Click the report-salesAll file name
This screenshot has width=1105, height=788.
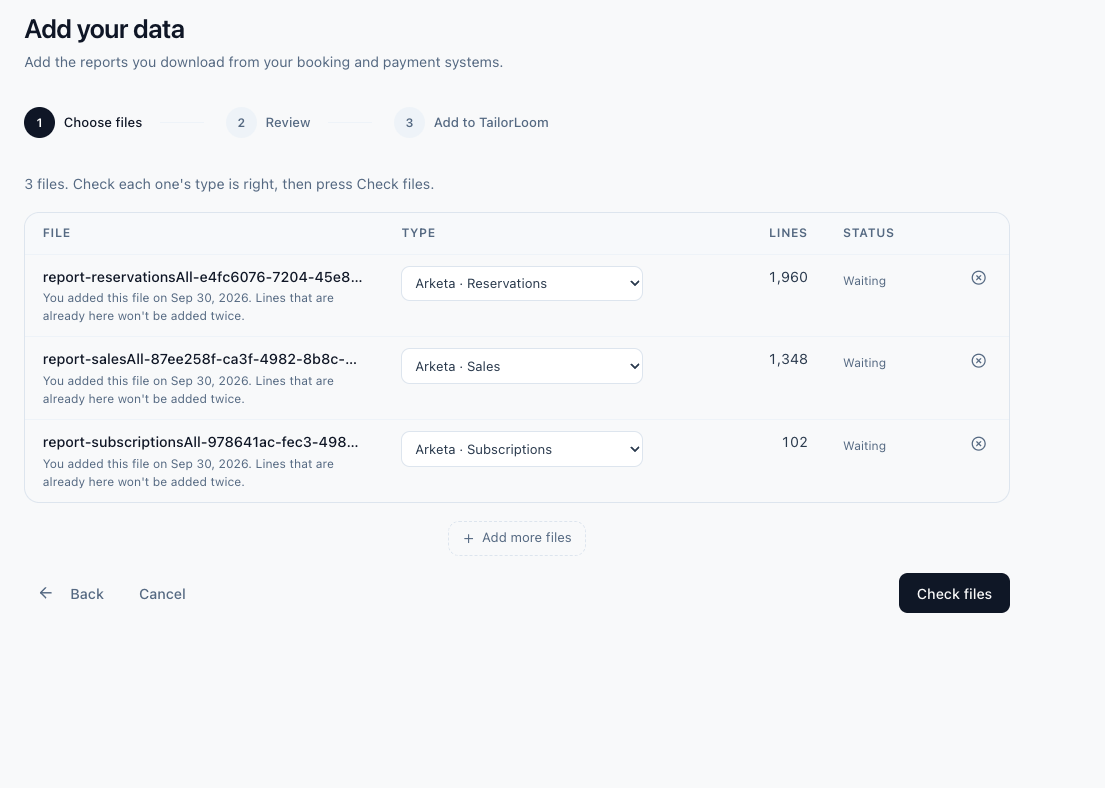199,359
